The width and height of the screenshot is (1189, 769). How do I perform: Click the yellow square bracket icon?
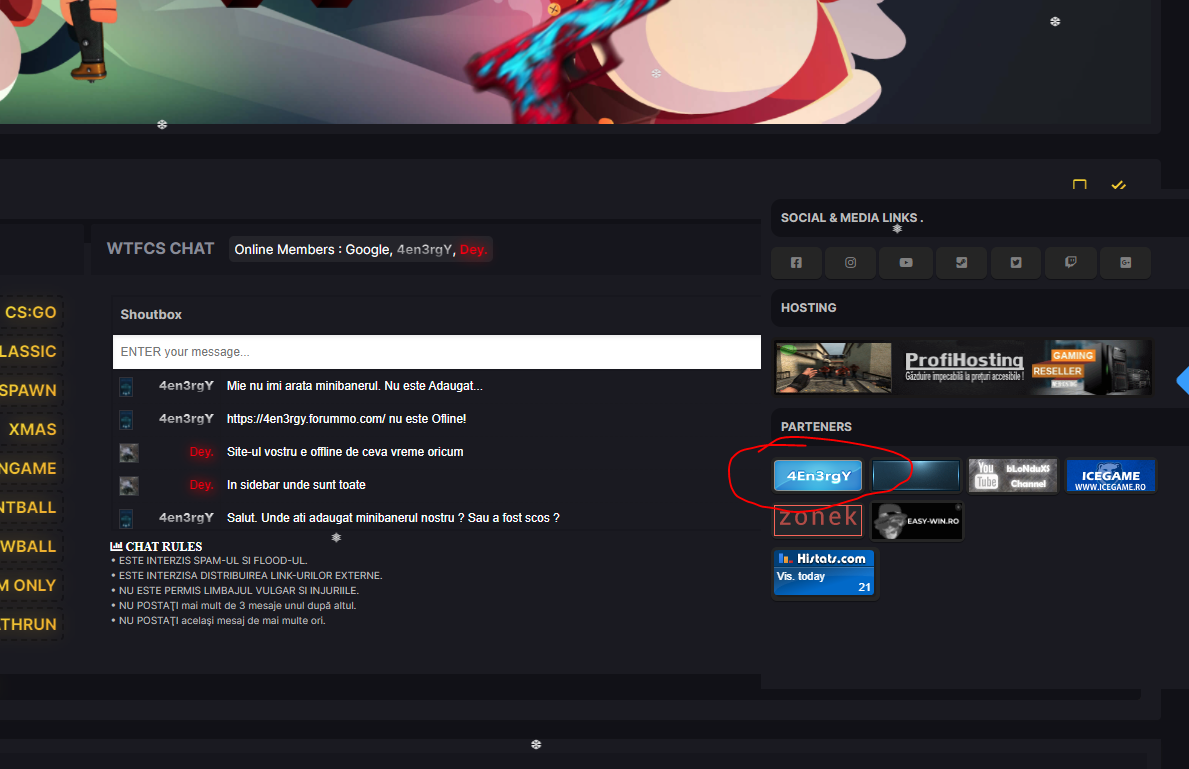tap(1079, 185)
